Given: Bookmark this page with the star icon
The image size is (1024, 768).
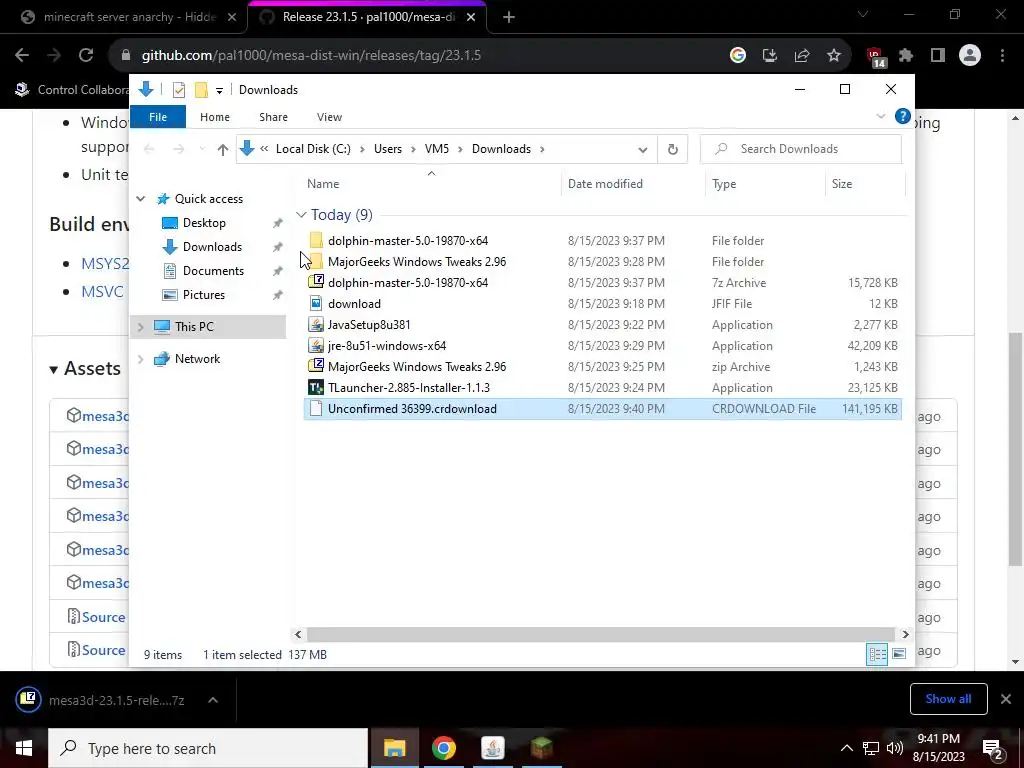Looking at the screenshot, I should [834, 56].
